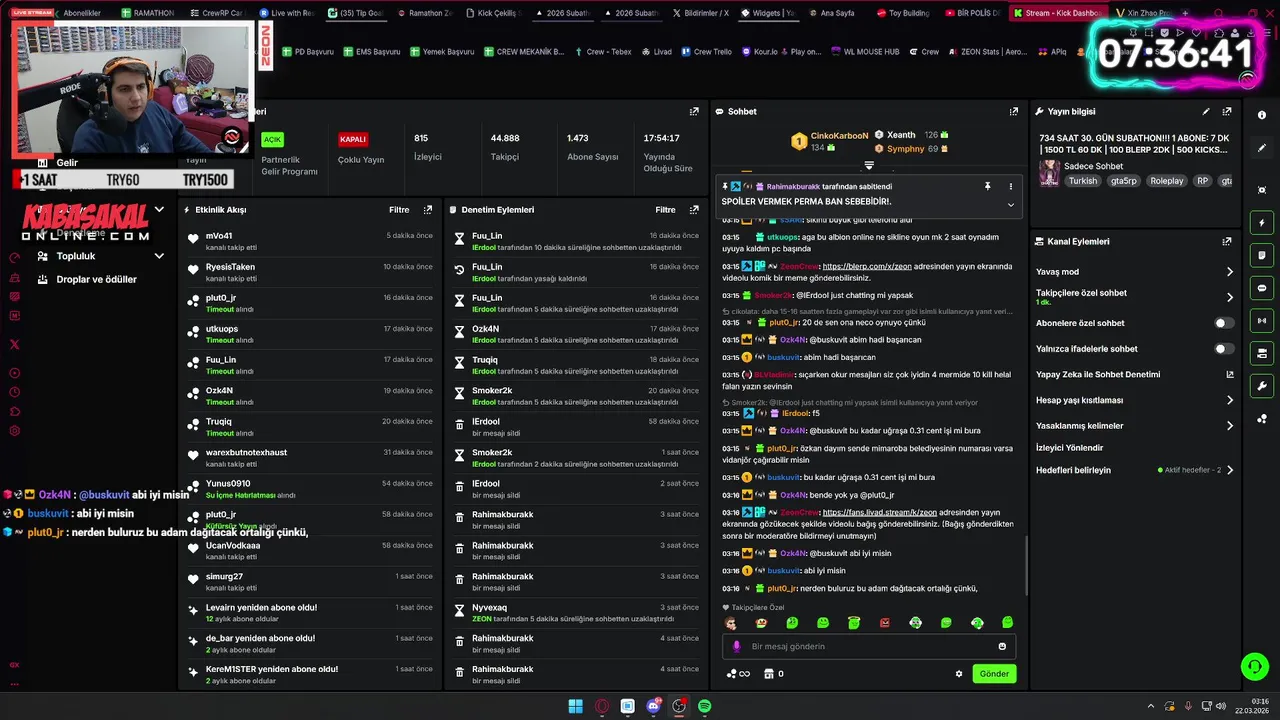1280x720 pixels.
Task: Expand the pinned message chevron
Action: click(x=1010, y=205)
